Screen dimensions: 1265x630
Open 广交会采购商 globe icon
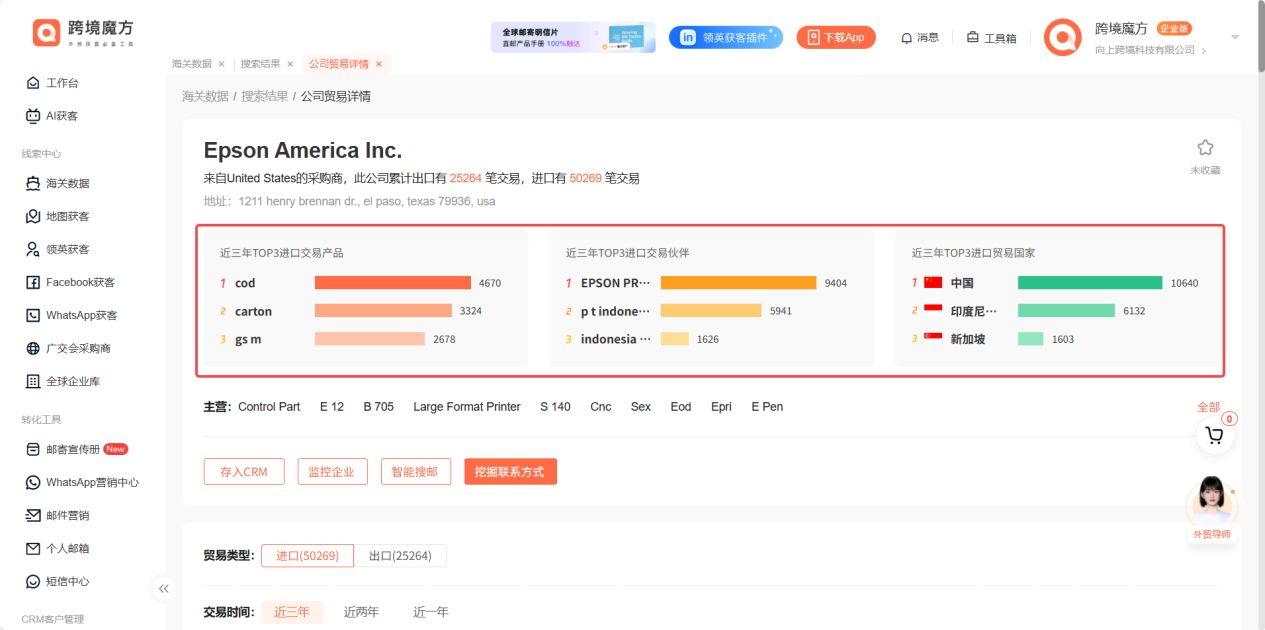tap(33, 348)
